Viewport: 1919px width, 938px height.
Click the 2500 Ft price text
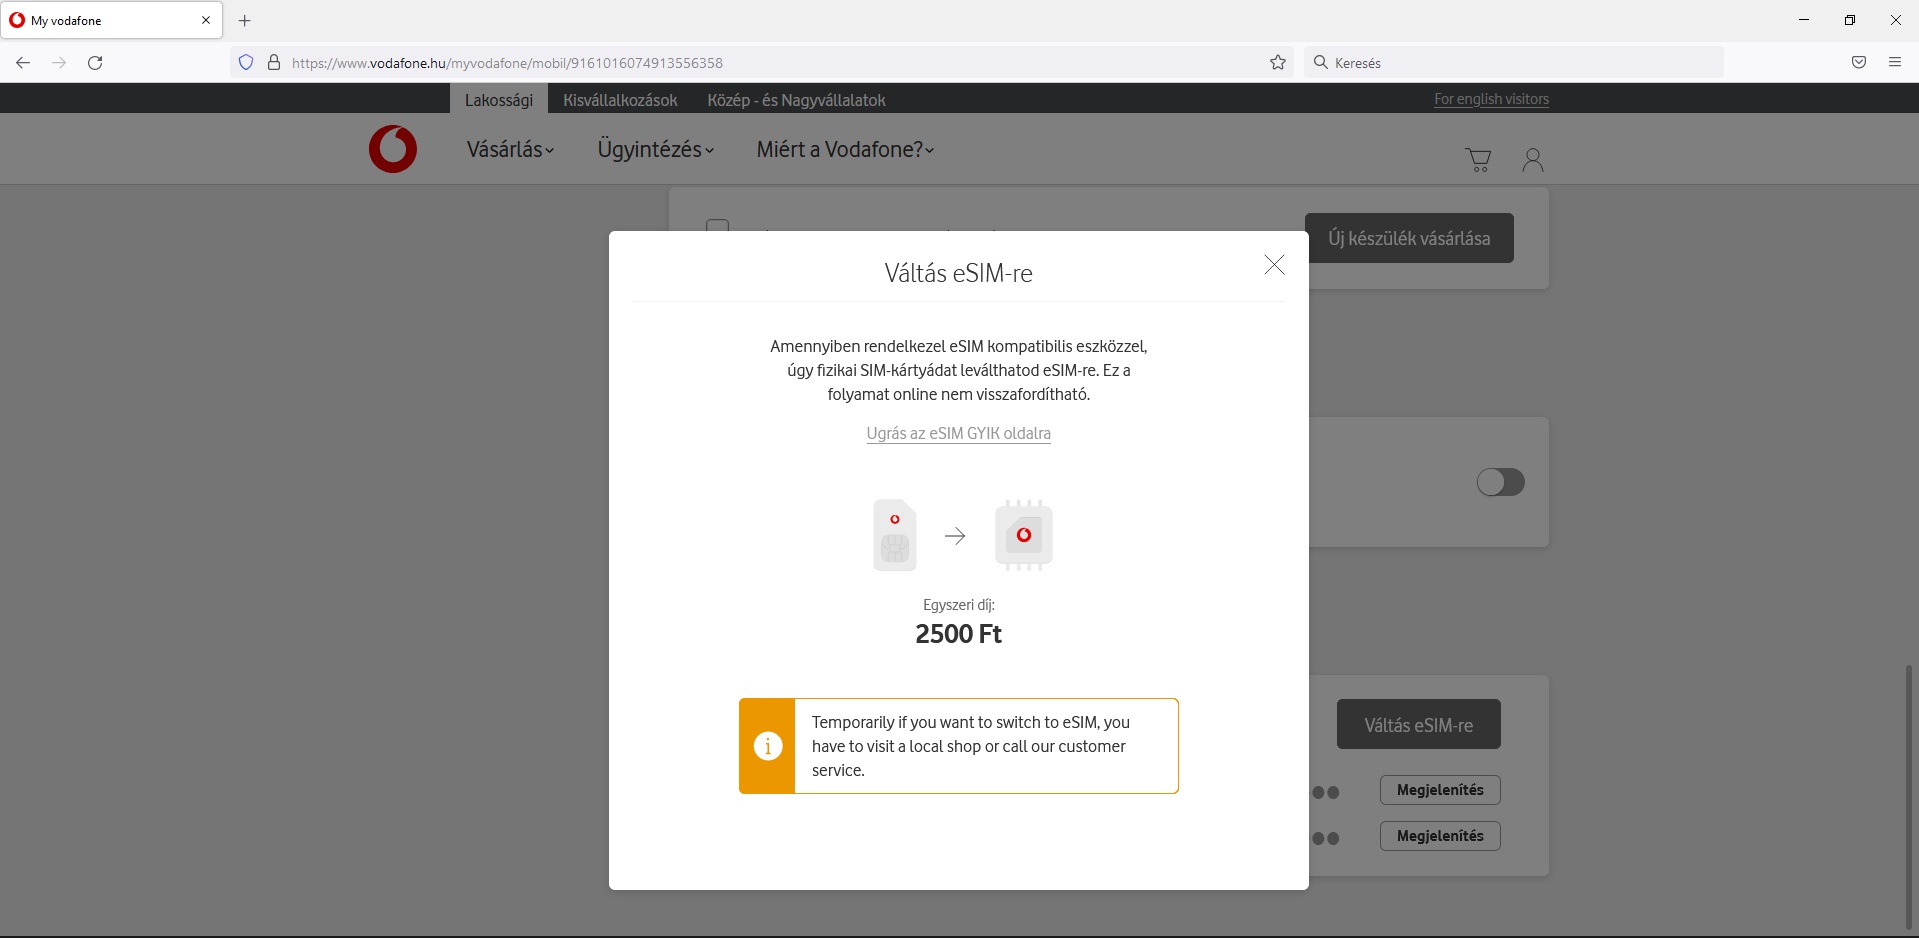click(x=958, y=634)
